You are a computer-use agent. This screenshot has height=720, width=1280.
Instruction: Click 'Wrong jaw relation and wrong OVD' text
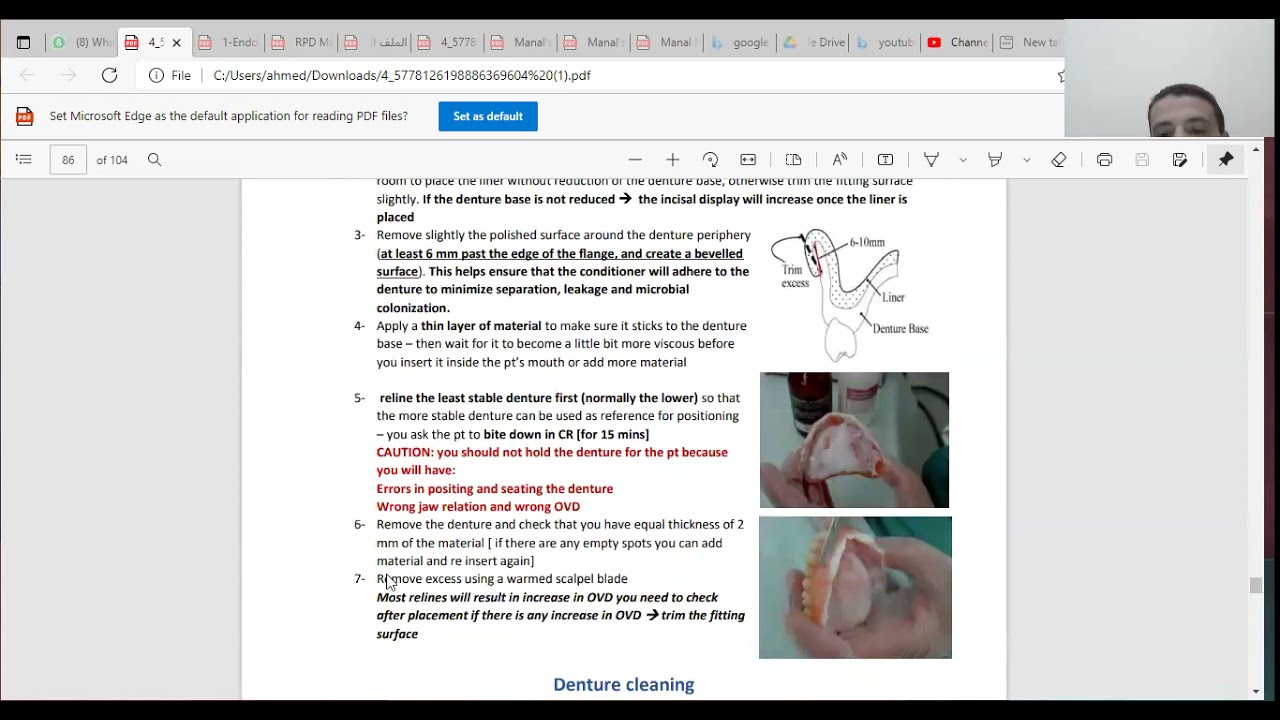pos(478,507)
